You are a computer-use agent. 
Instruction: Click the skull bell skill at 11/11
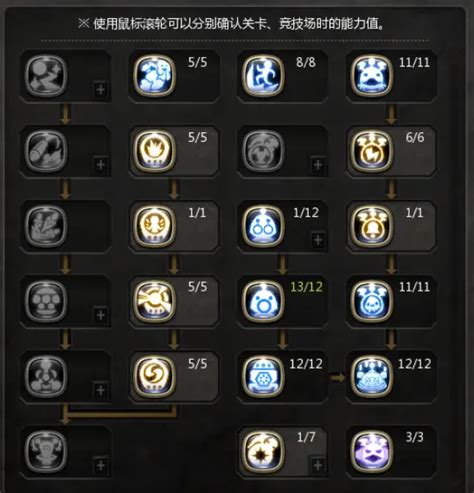(x=372, y=301)
